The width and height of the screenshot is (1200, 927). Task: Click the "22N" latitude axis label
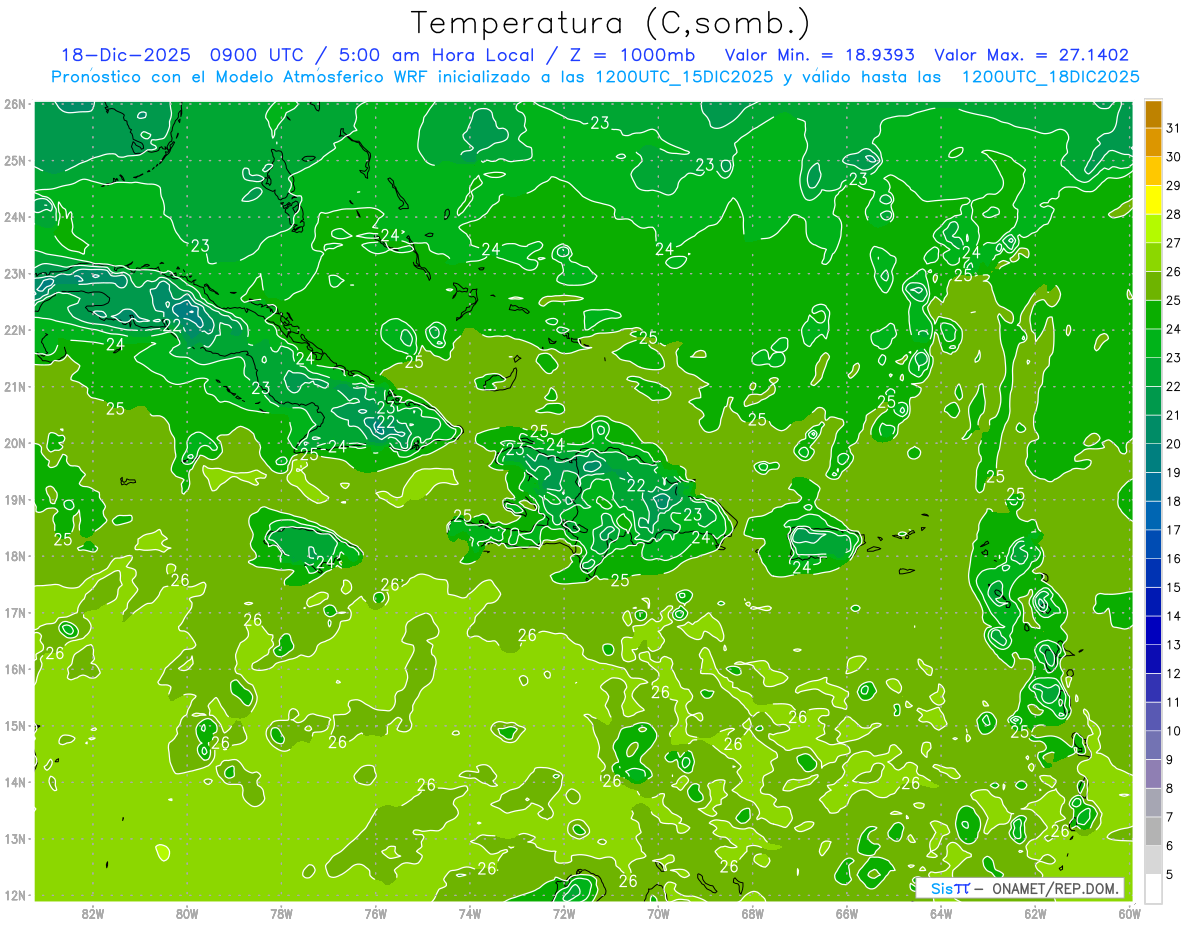point(15,330)
